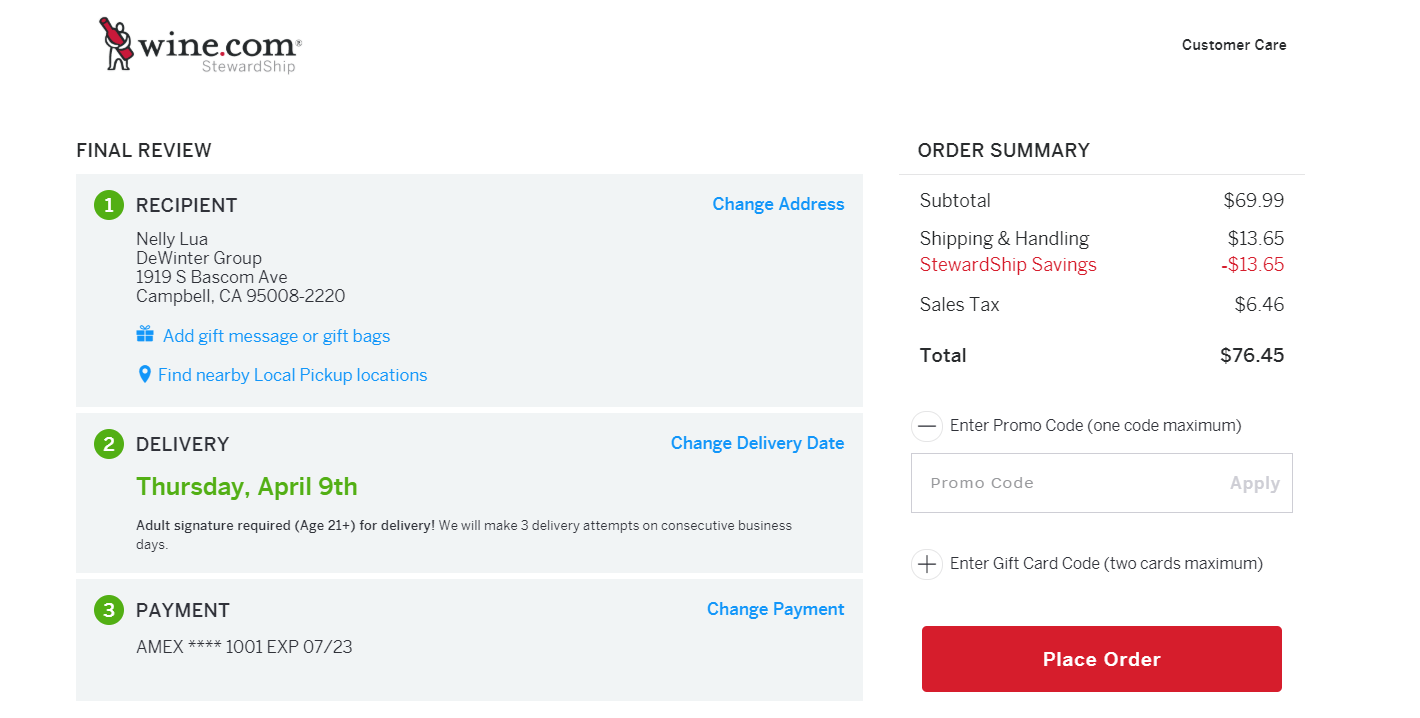Click Change Delivery Date link

[757, 443]
